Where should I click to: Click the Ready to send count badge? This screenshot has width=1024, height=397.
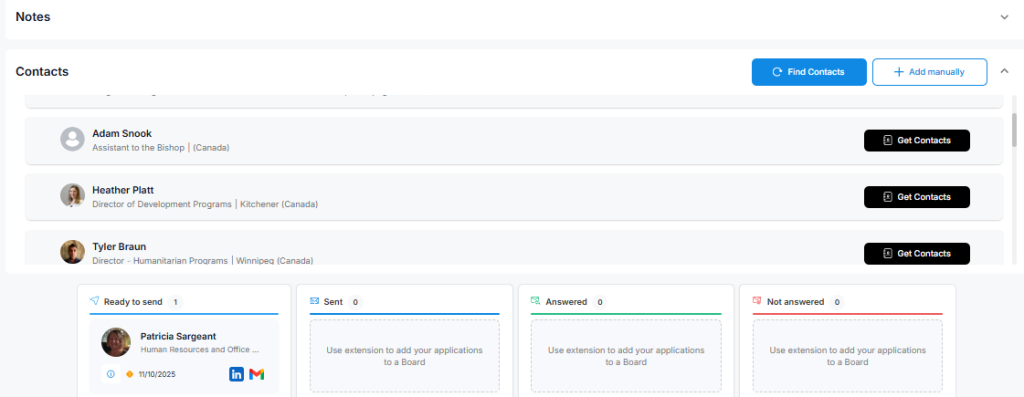[175, 302]
